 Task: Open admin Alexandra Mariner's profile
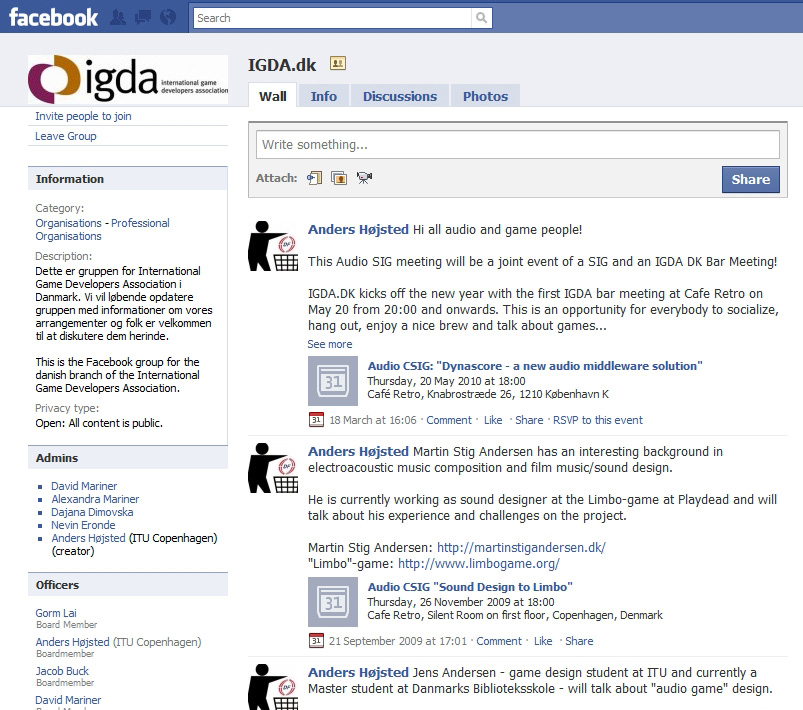(x=95, y=499)
